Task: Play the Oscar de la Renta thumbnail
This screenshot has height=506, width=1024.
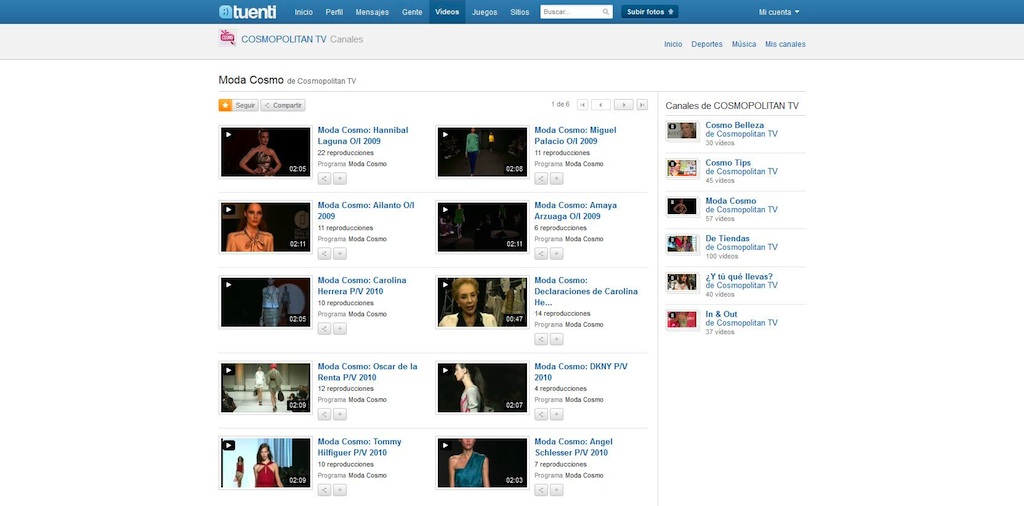Action: coord(265,388)
